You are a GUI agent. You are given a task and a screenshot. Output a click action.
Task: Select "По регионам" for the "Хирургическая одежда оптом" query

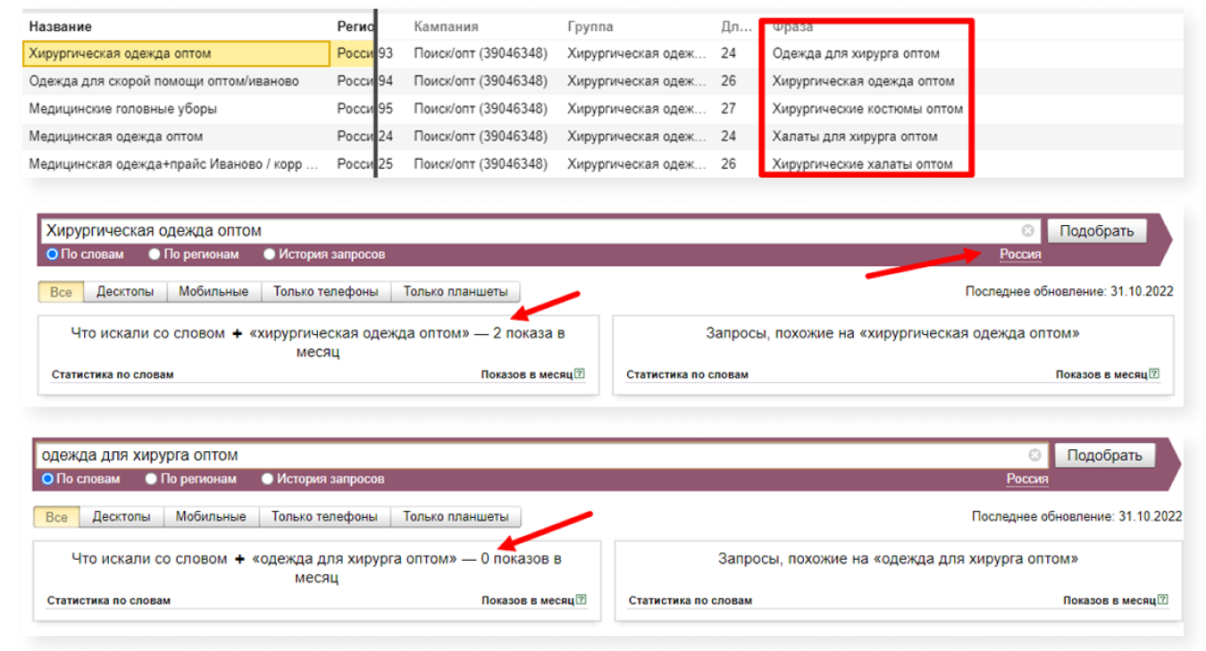click(155, 254)
